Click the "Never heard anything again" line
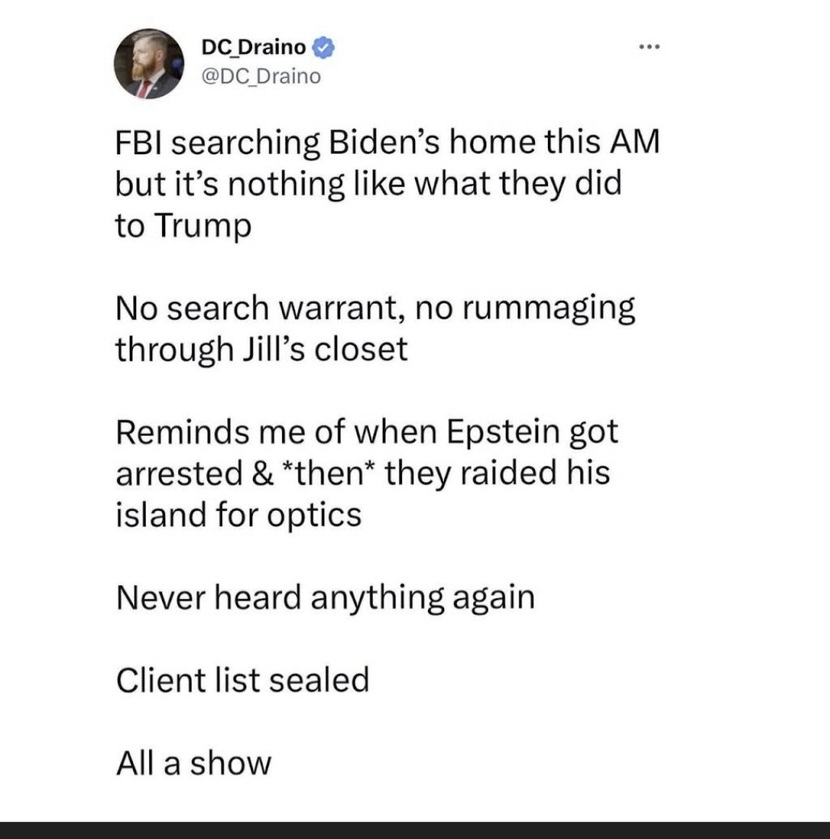 coord(325,598)
